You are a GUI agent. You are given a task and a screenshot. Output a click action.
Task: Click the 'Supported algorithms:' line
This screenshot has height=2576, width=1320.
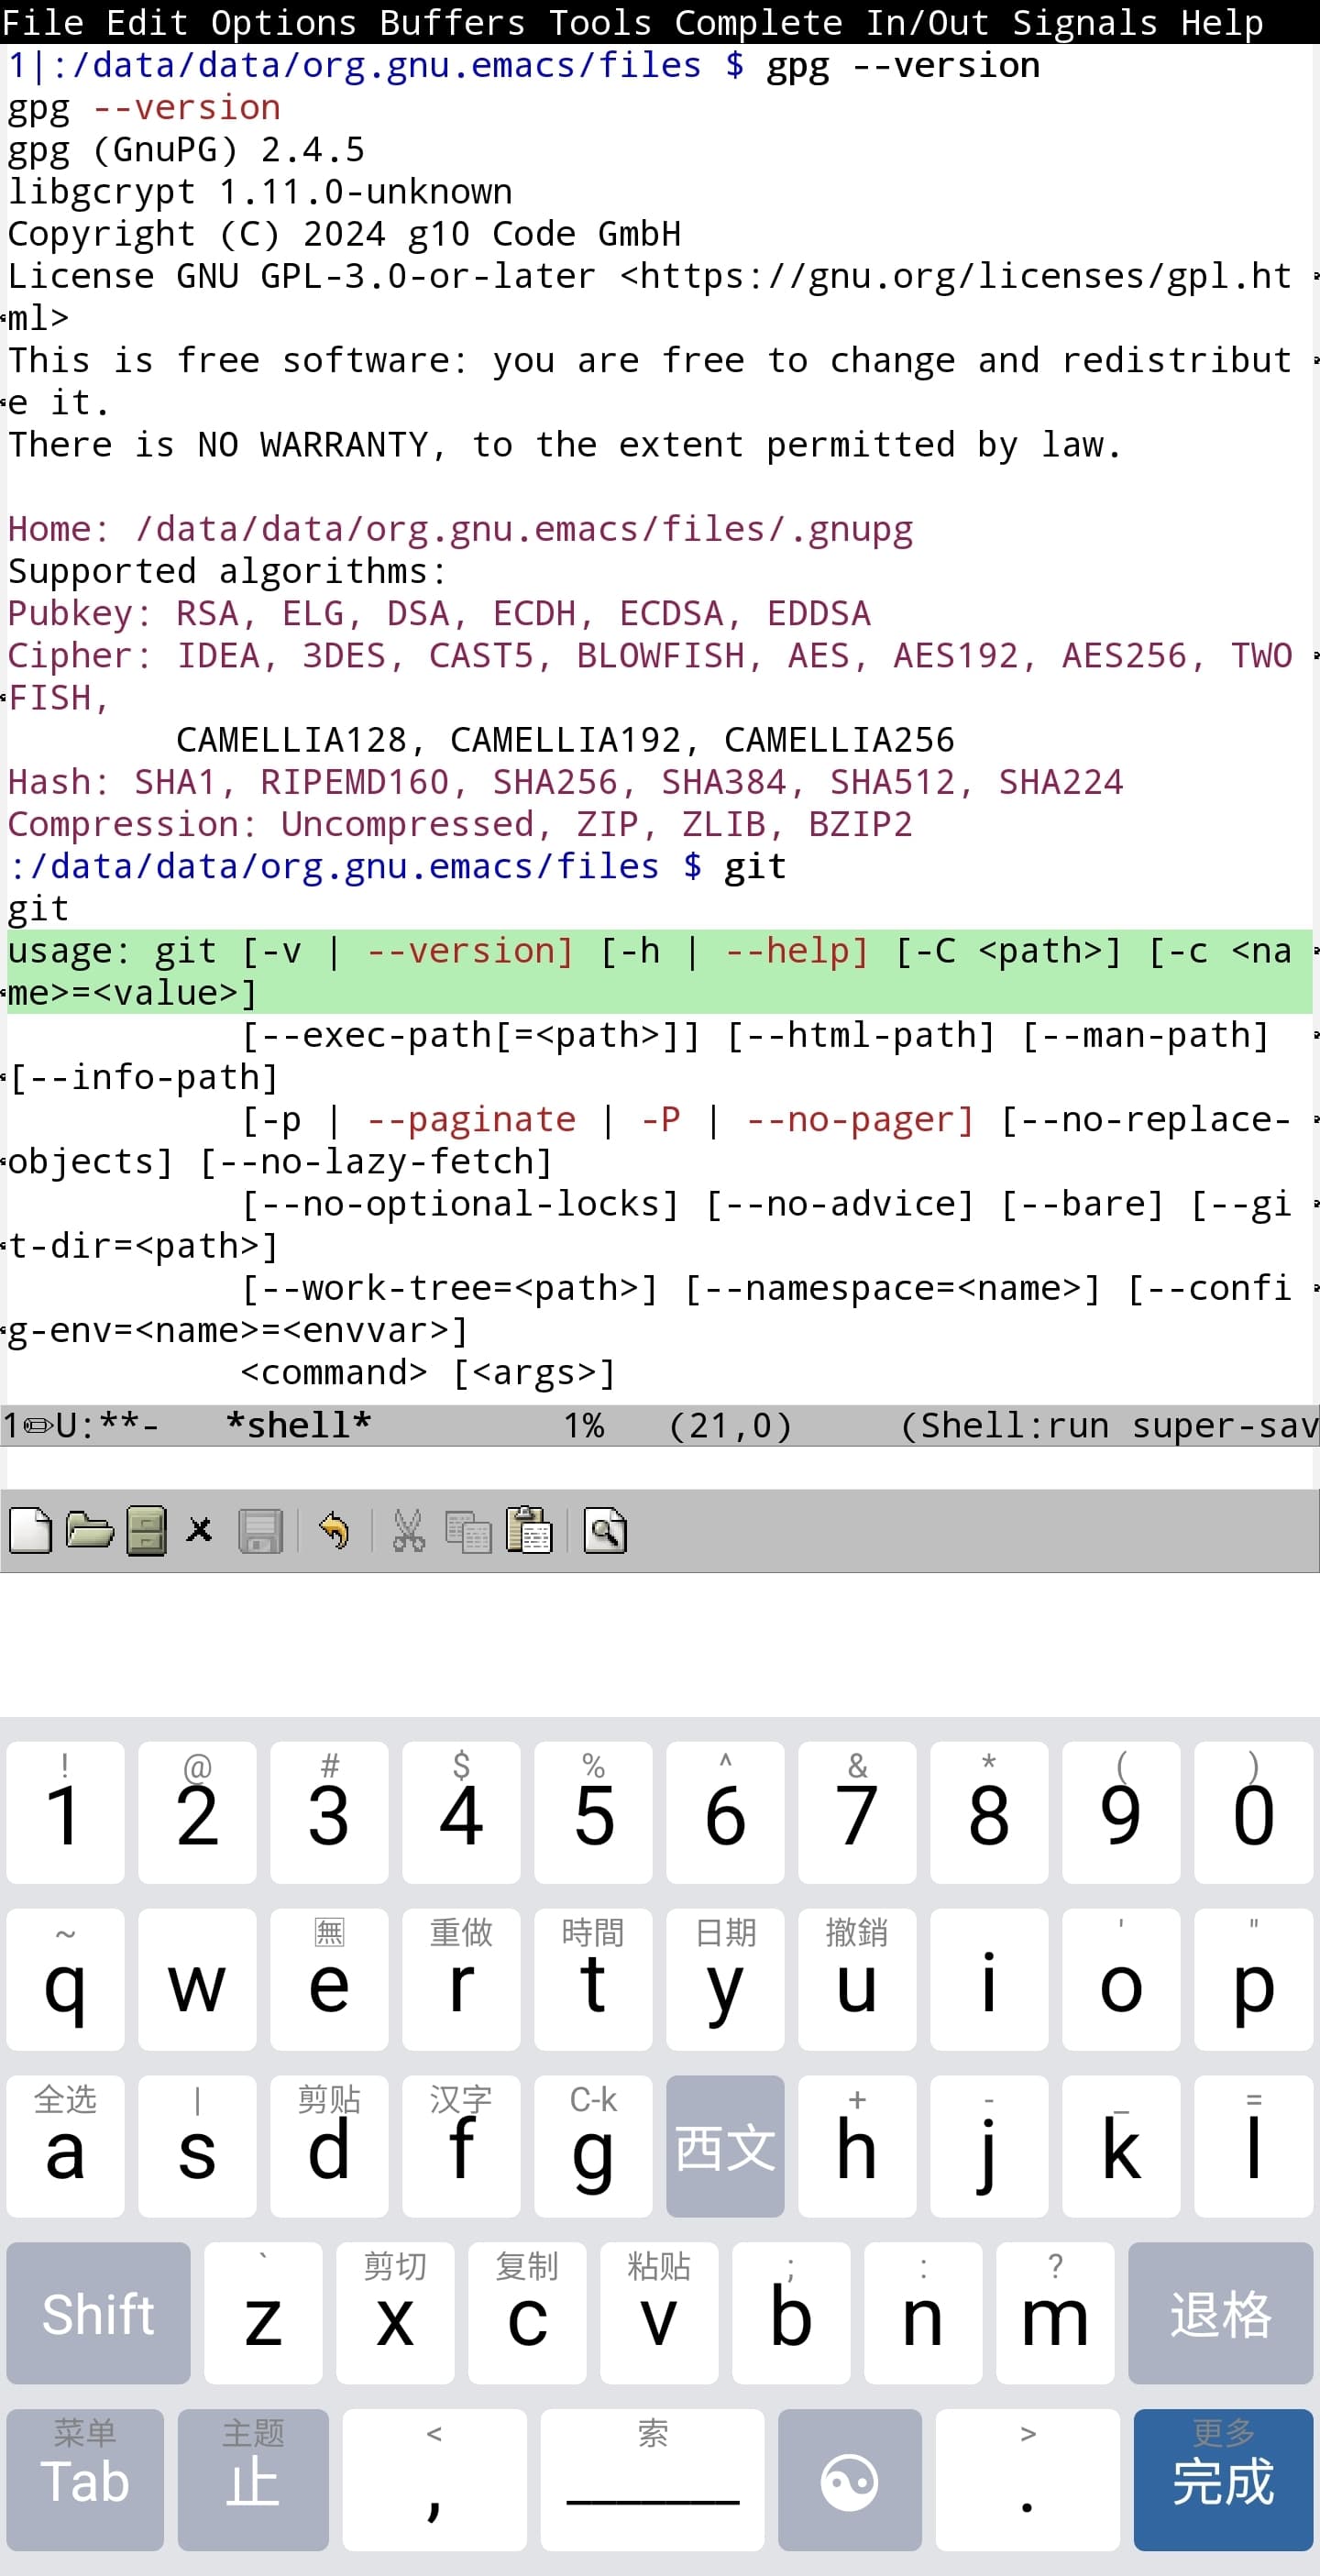[227, 571]
